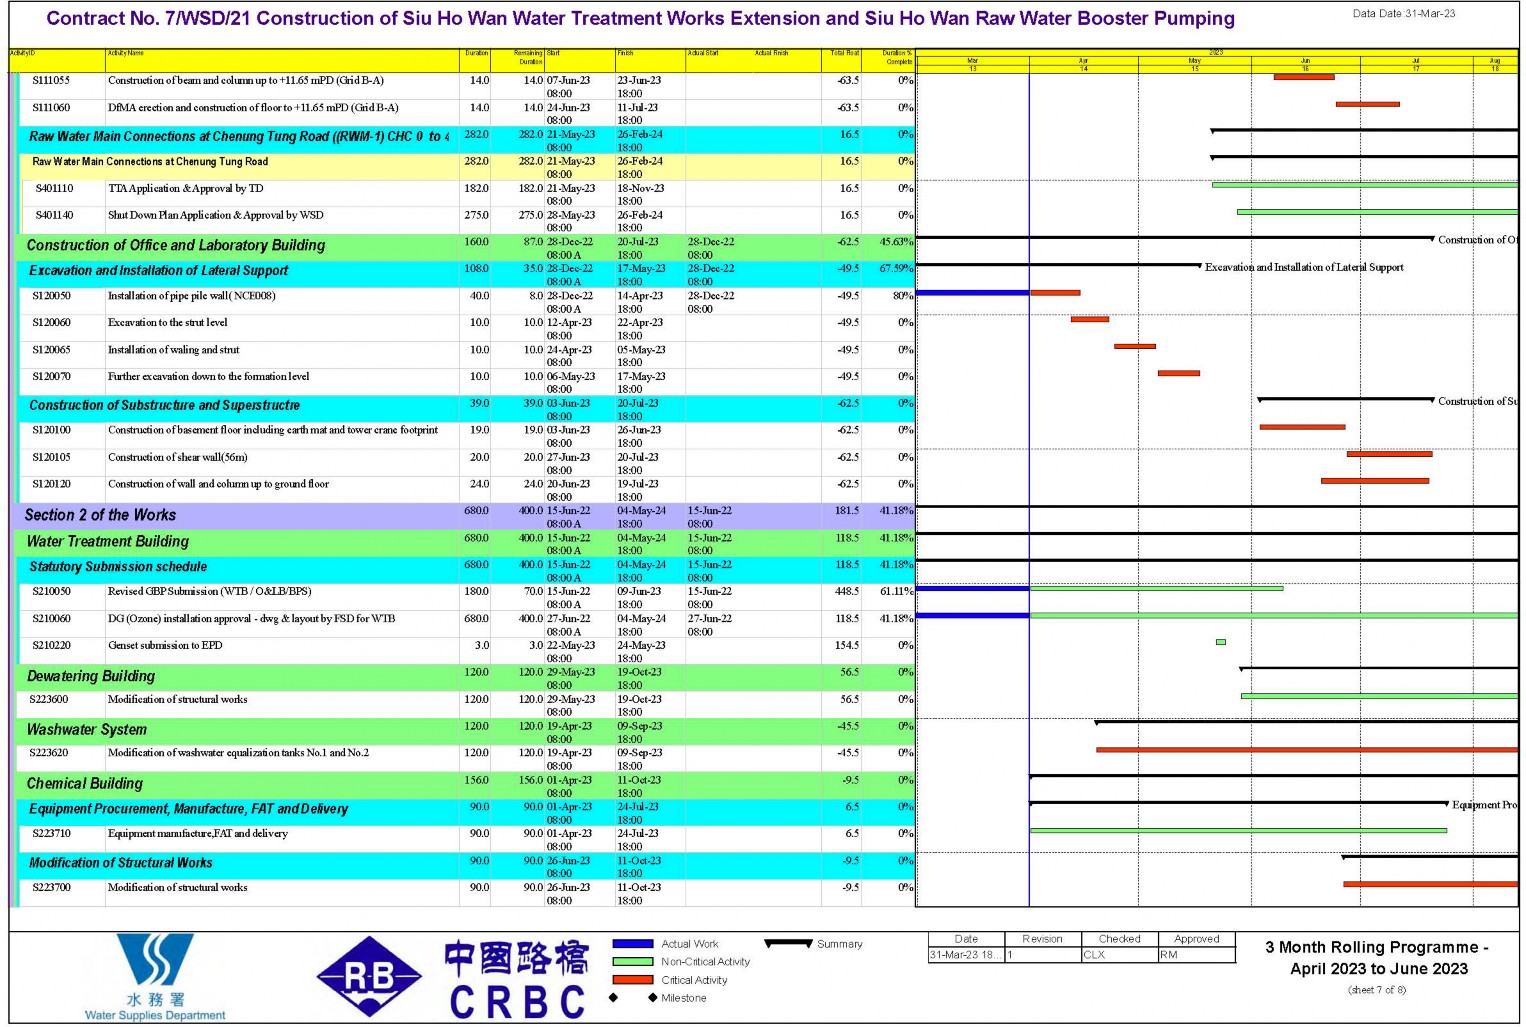The width and height of the screenshot is (1526, 1027).
Task: Select activity ID S111060
Action: click(x=51, y=108)
